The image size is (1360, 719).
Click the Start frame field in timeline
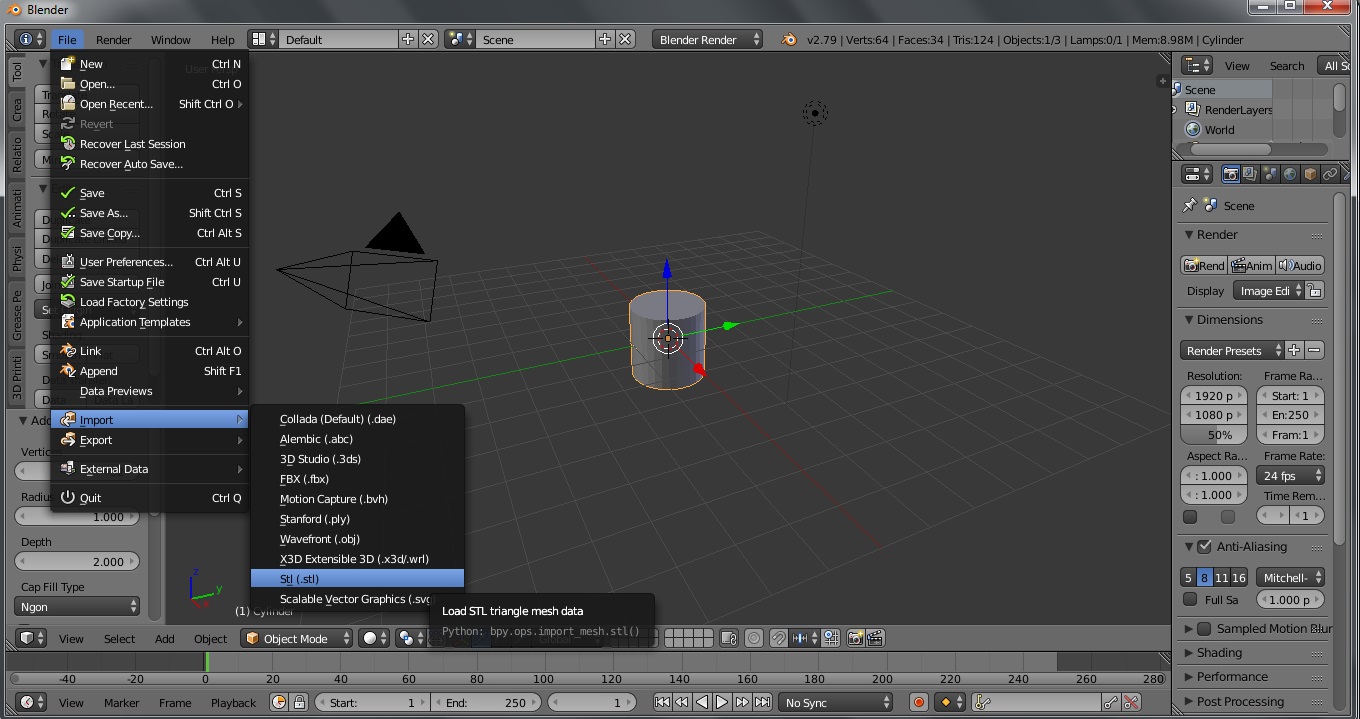(x=371, y=702)
